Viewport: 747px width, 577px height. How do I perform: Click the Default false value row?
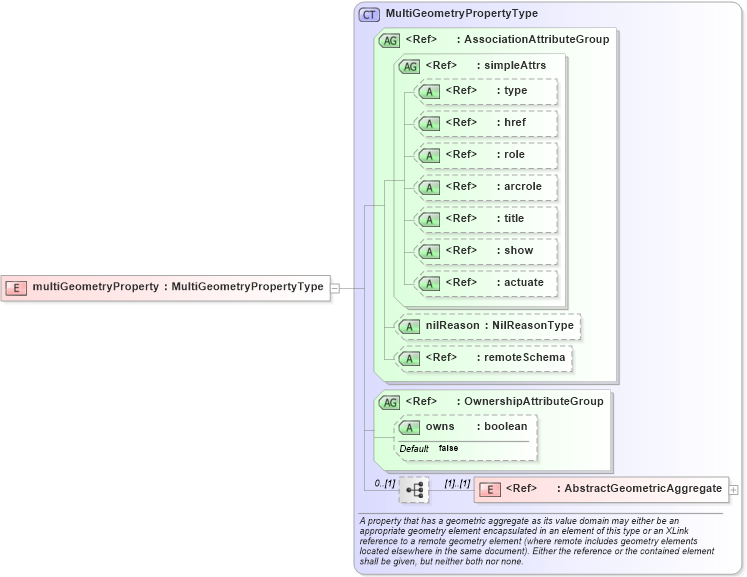coord(429,448)
